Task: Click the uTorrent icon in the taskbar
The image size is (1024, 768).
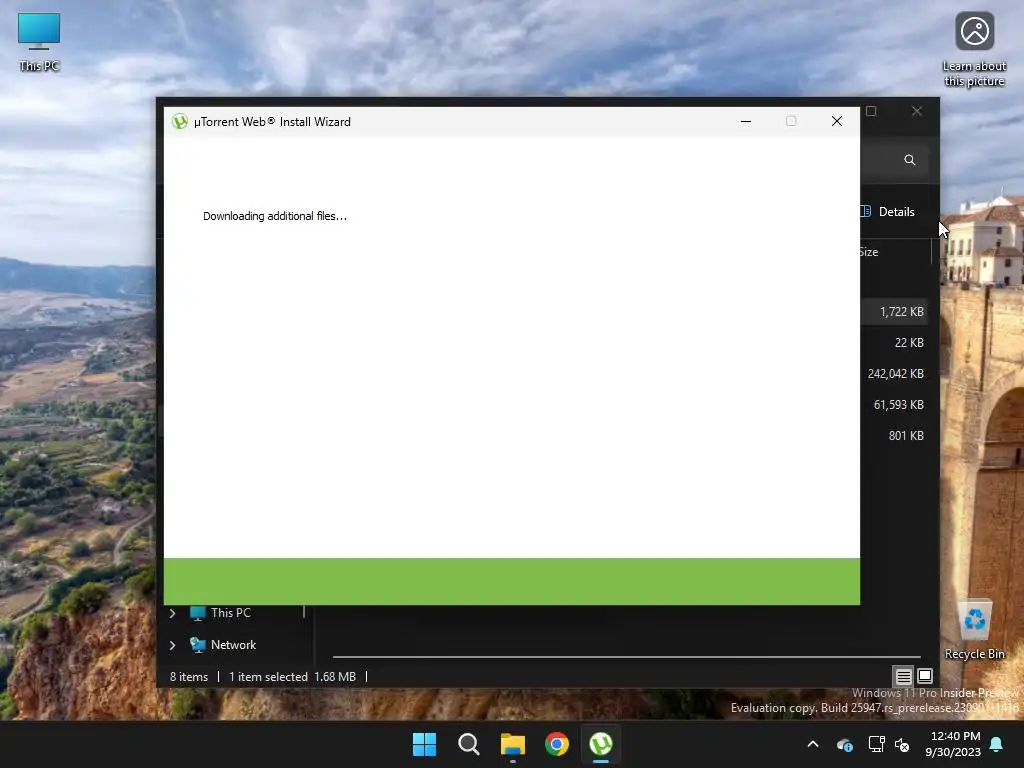Action: coord(601,744)
